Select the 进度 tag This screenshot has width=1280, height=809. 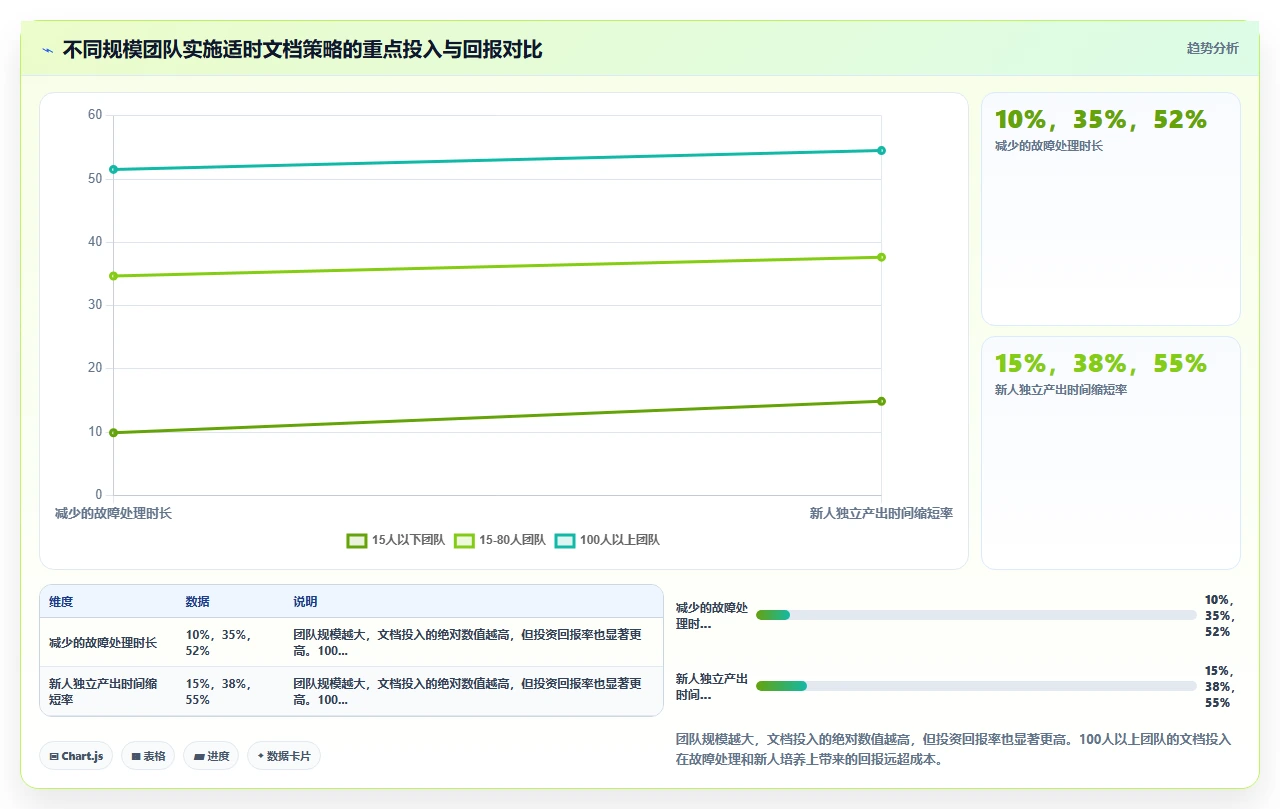click(x=211, y=756)
